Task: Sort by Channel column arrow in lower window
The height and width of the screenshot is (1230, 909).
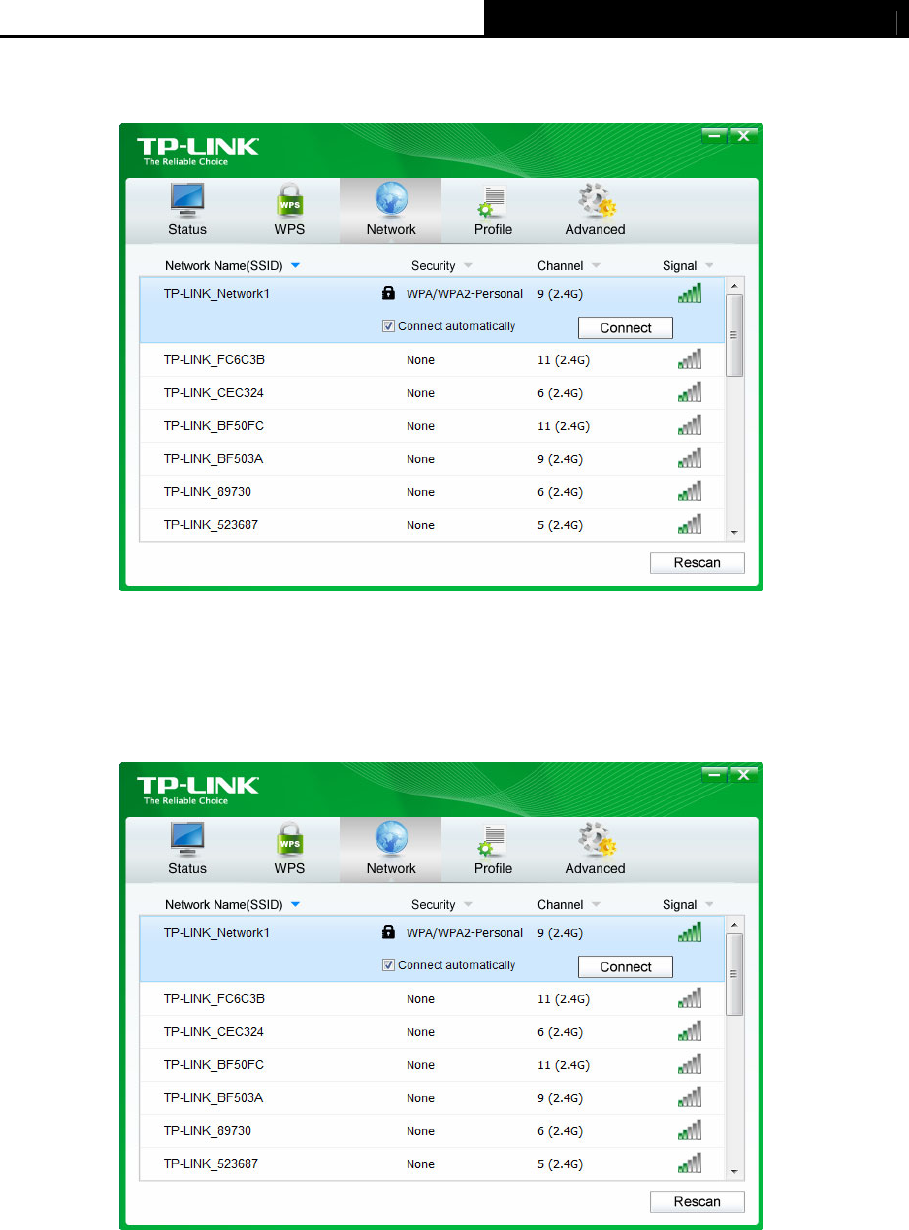Action: click(596, 905)
